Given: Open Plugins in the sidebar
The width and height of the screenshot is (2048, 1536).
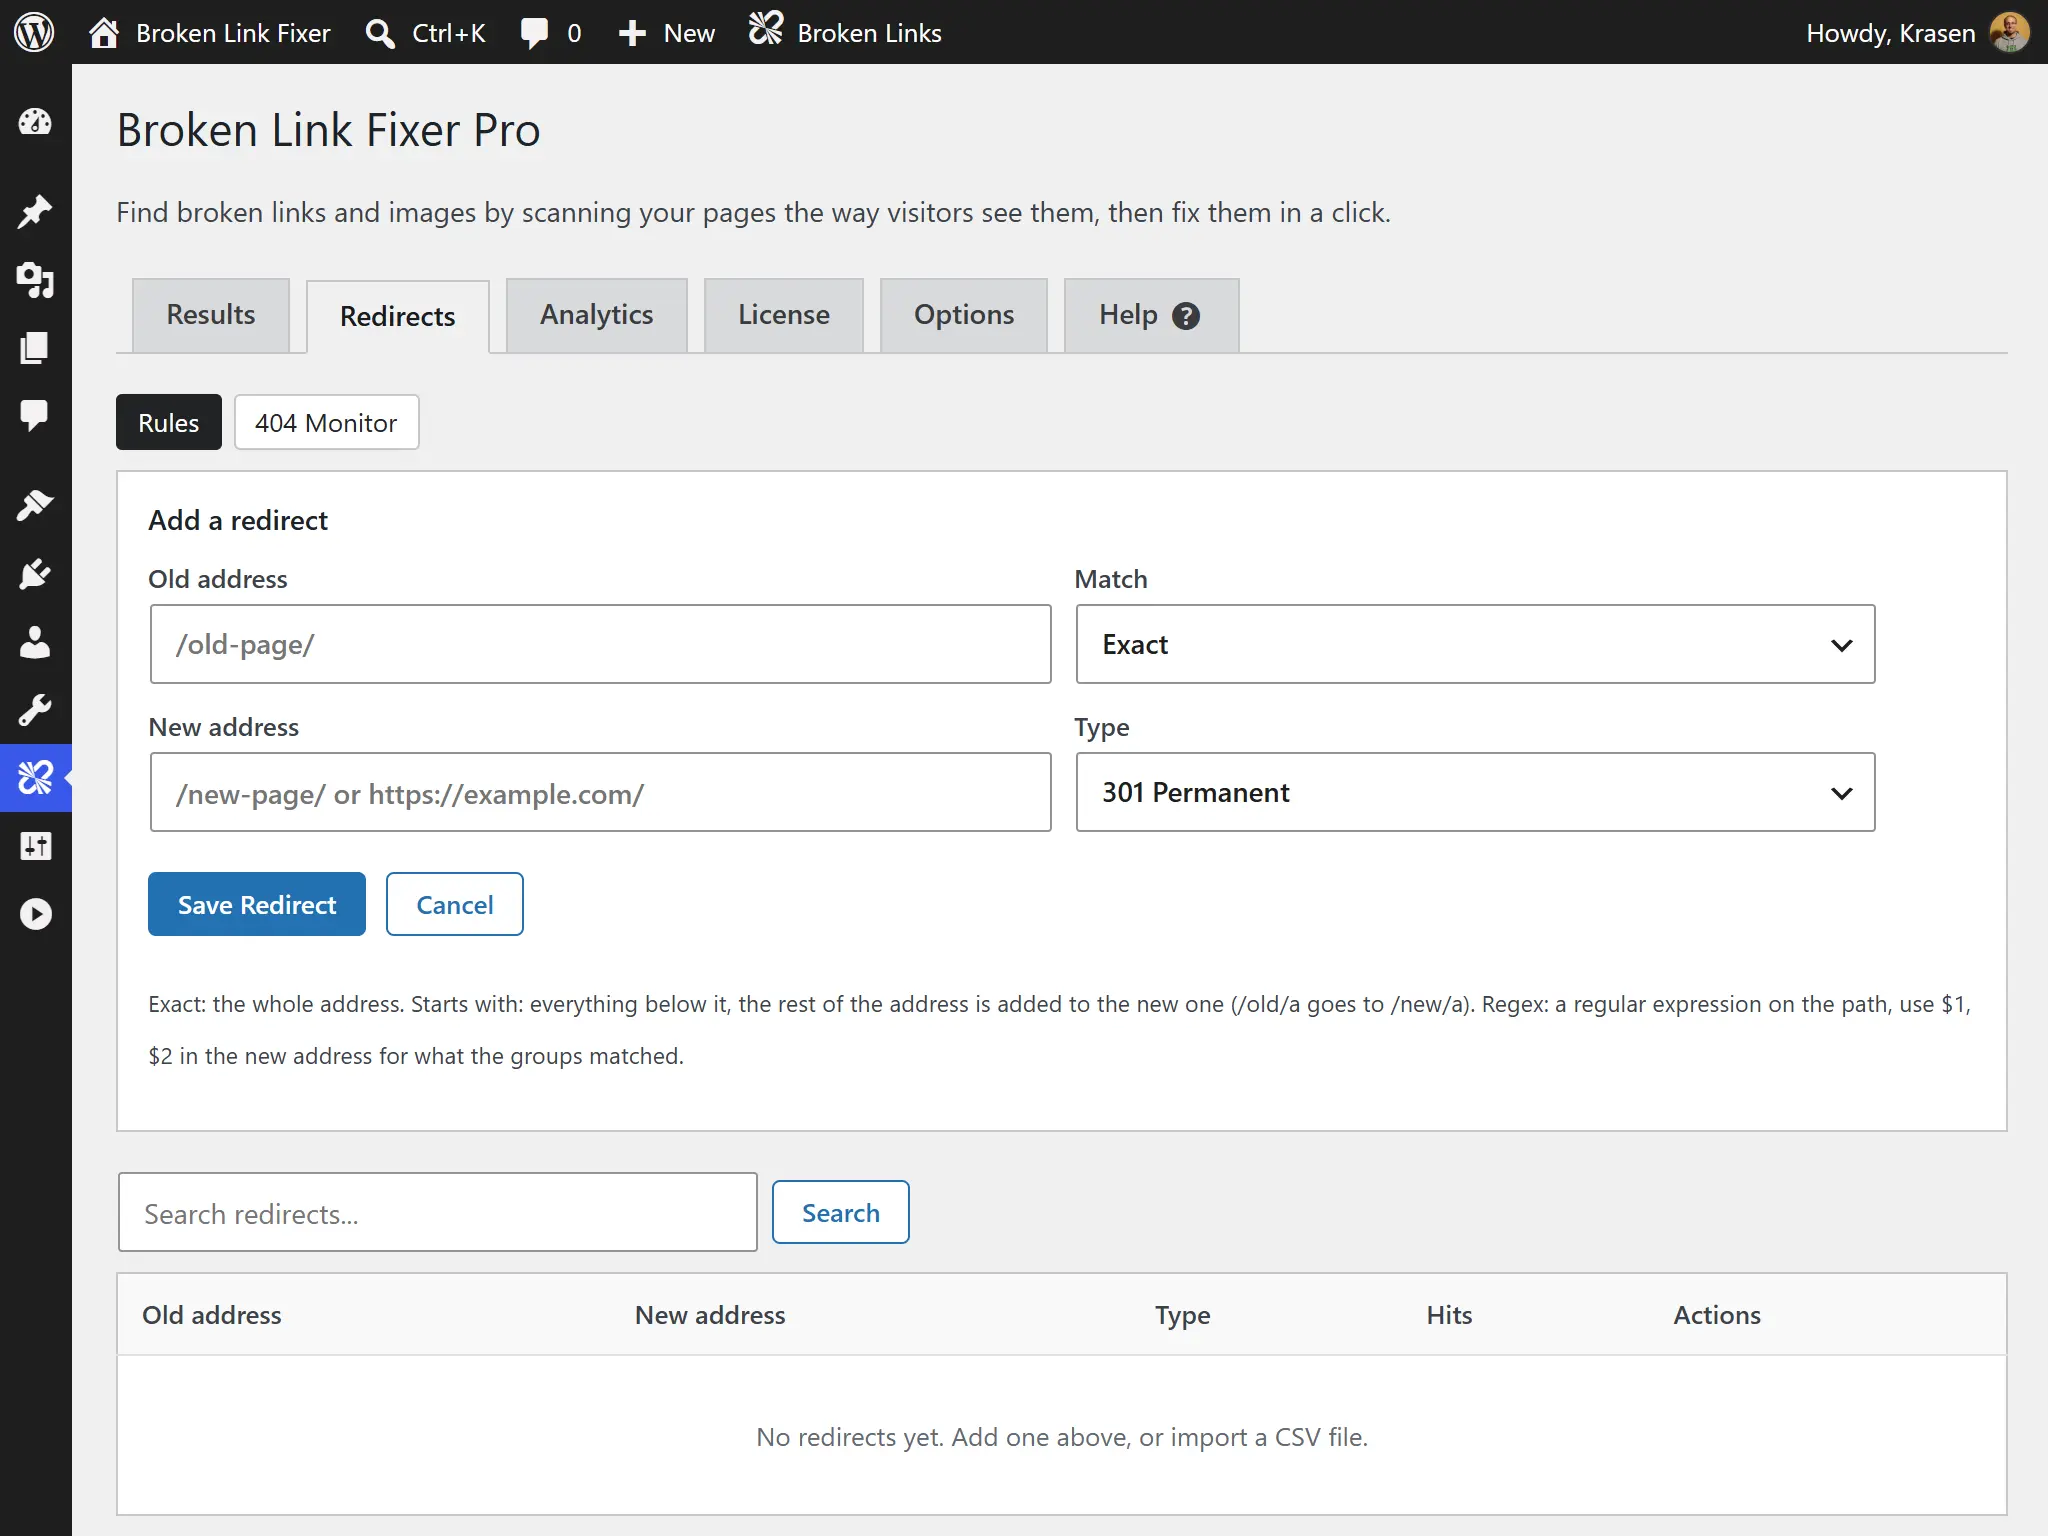Looking at the screenshot, I should (35, 574).
